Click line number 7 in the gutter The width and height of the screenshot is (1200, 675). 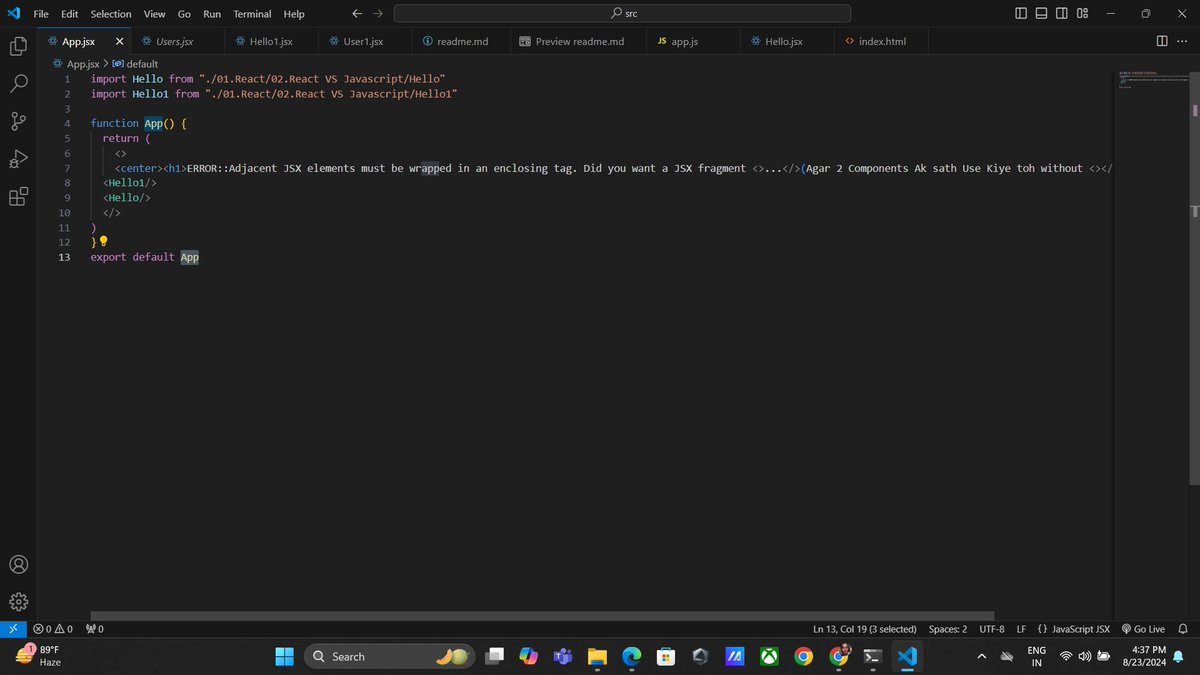click(66, 168)
